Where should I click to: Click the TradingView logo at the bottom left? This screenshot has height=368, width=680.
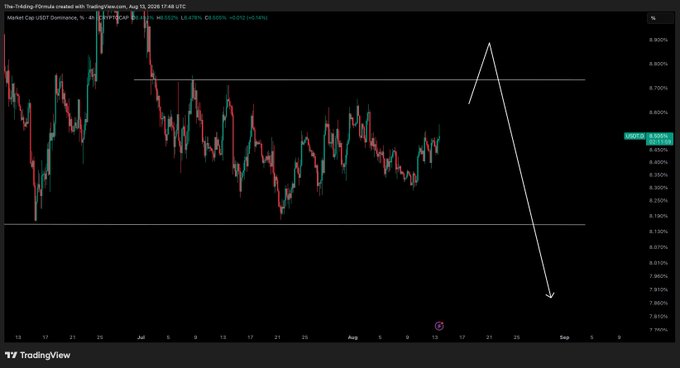(x=38, y=355)
